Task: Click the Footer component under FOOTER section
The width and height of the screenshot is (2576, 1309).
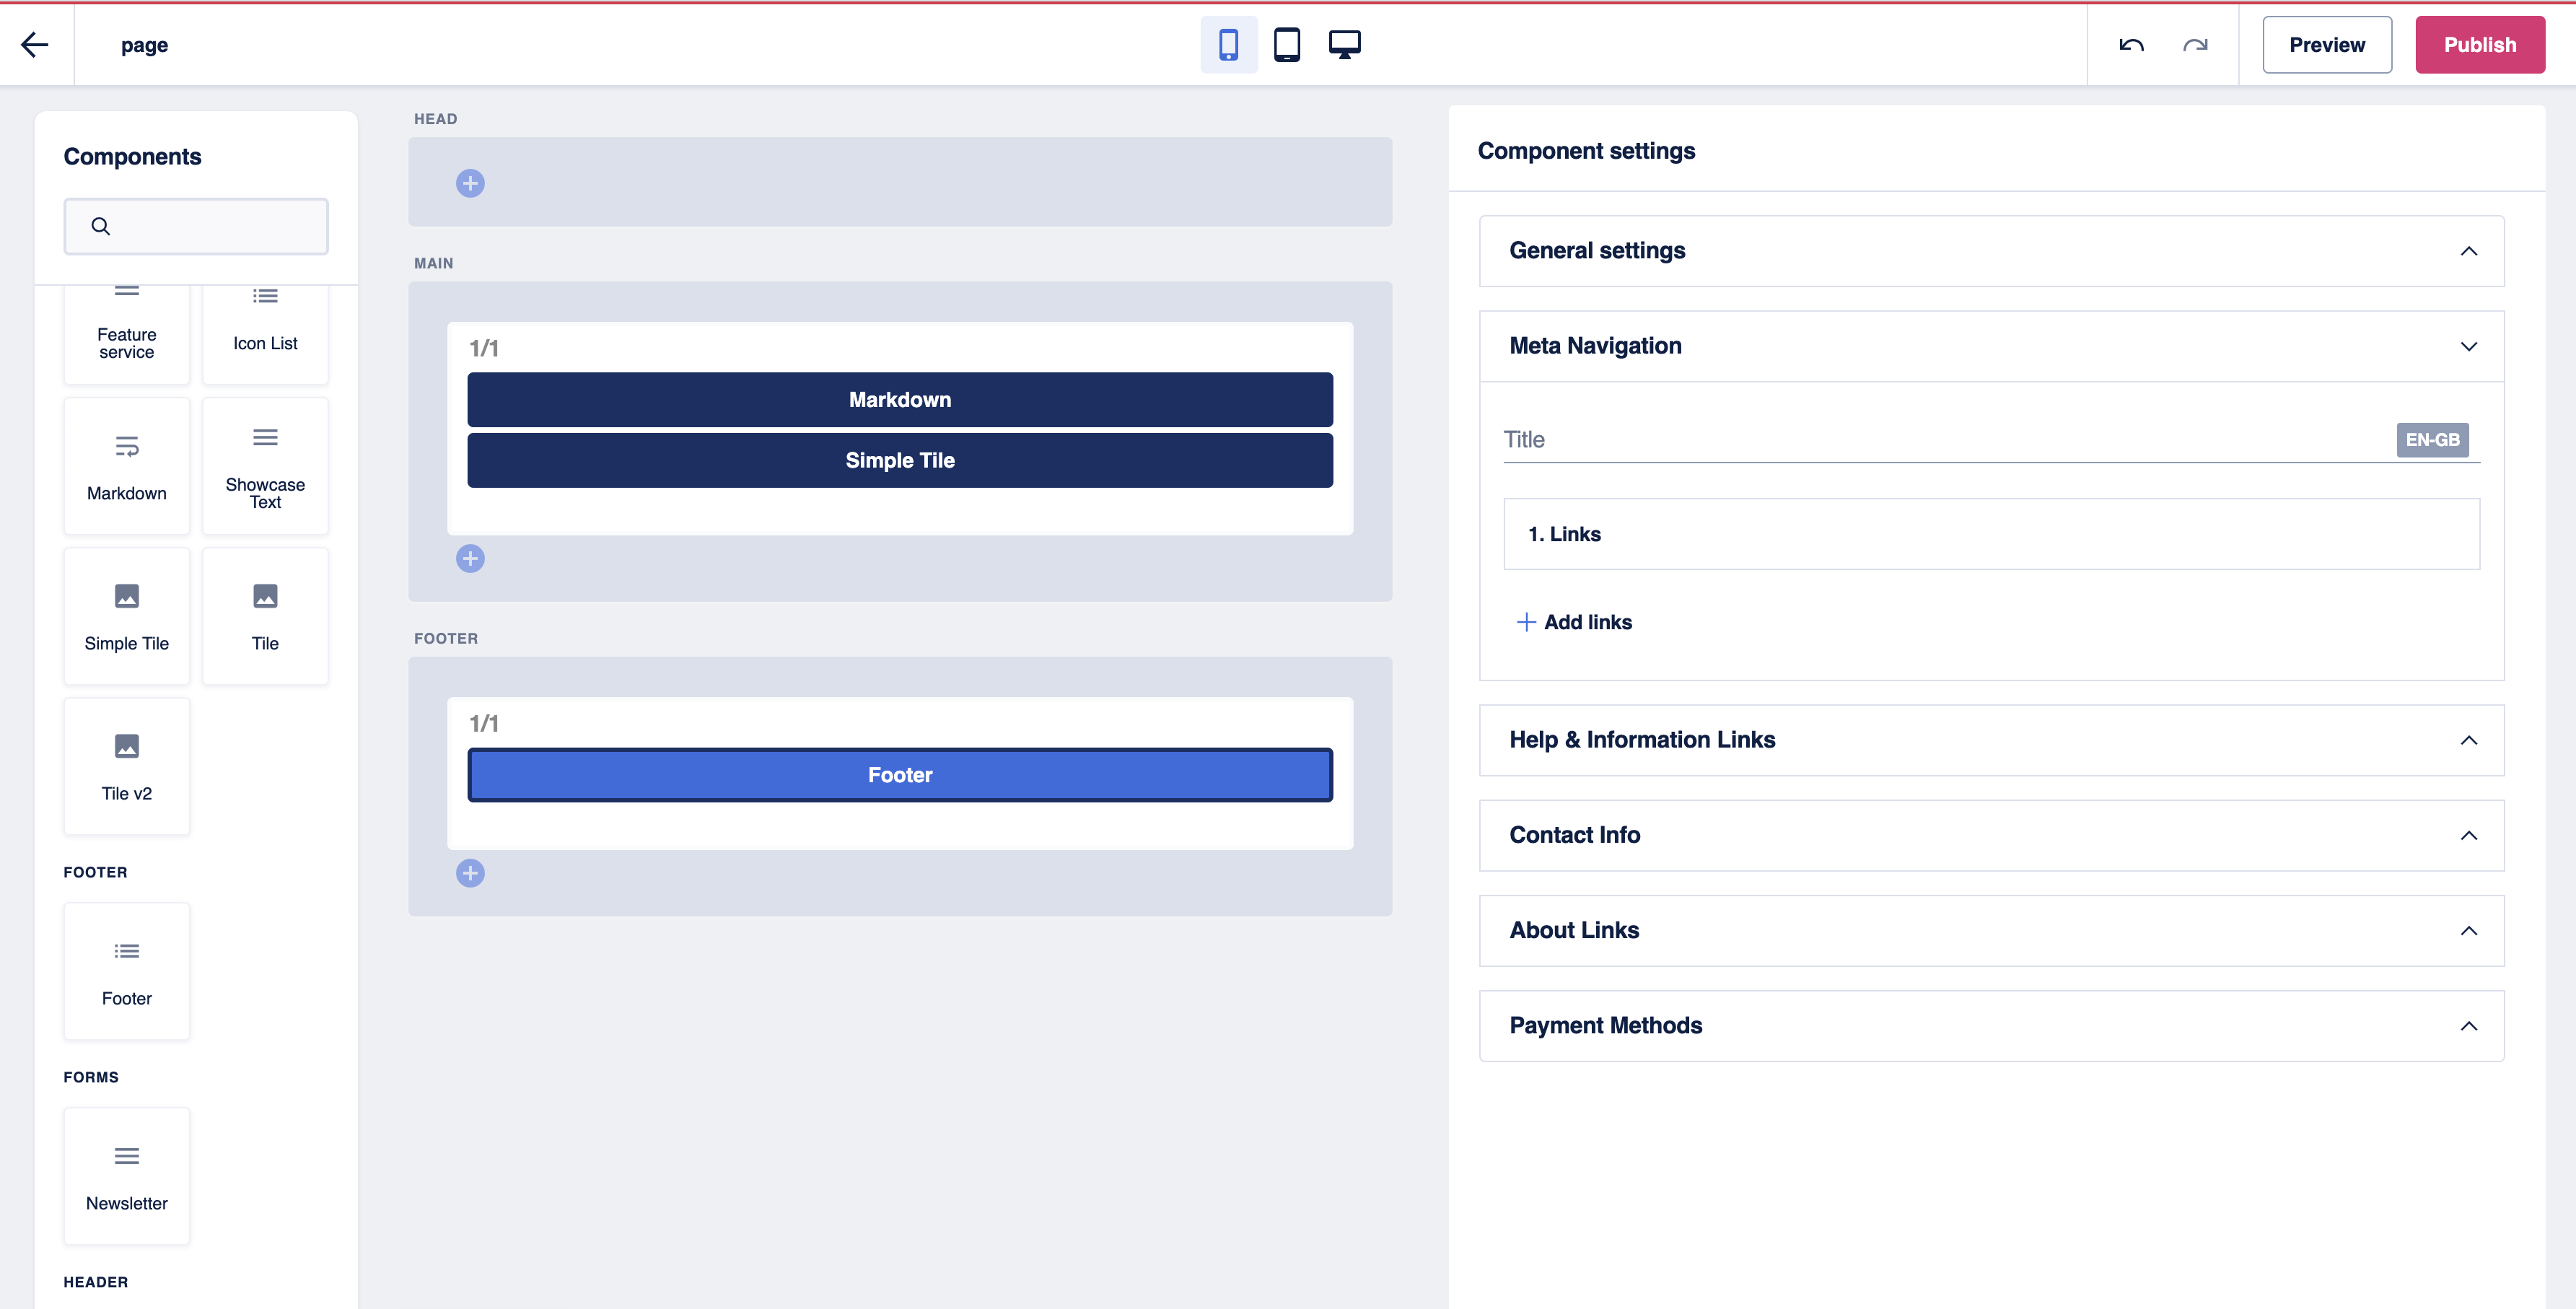Action: (126, 971)
